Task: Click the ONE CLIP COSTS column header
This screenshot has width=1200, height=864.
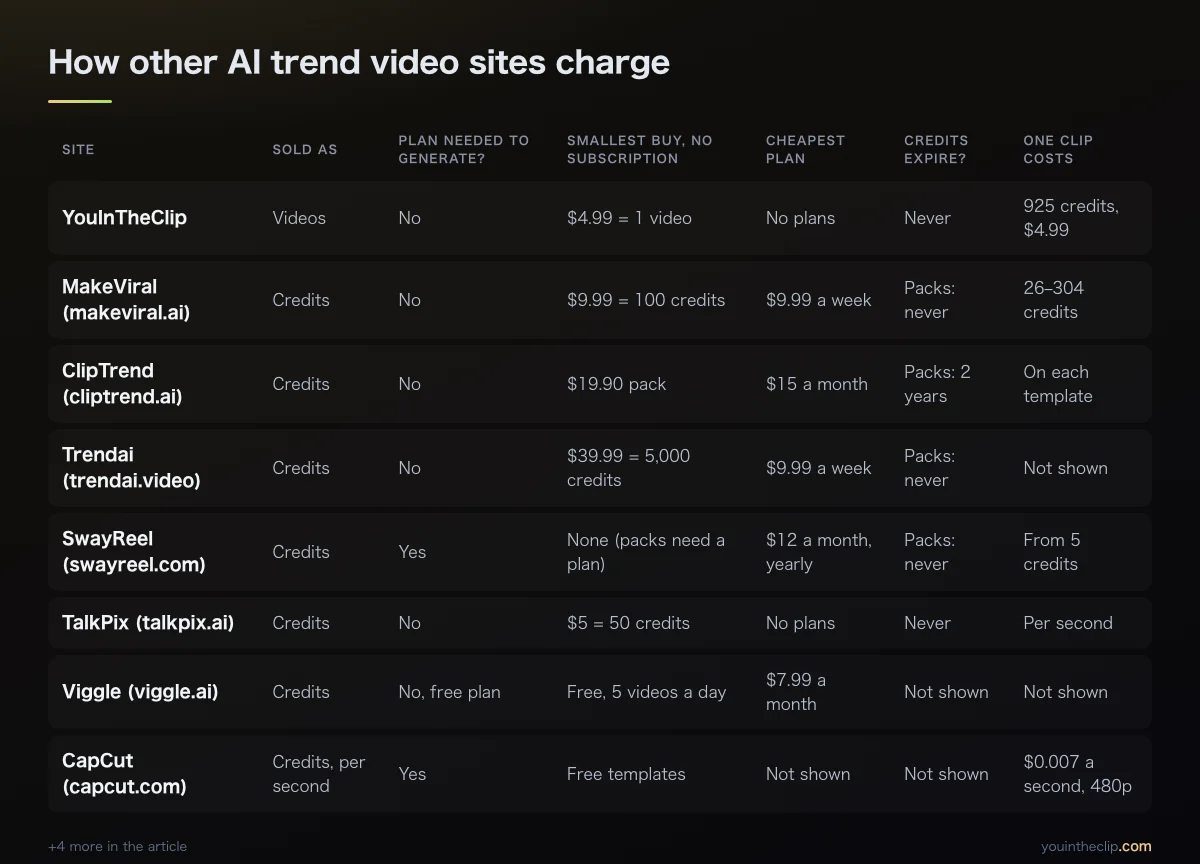Action: point(1058,149)
